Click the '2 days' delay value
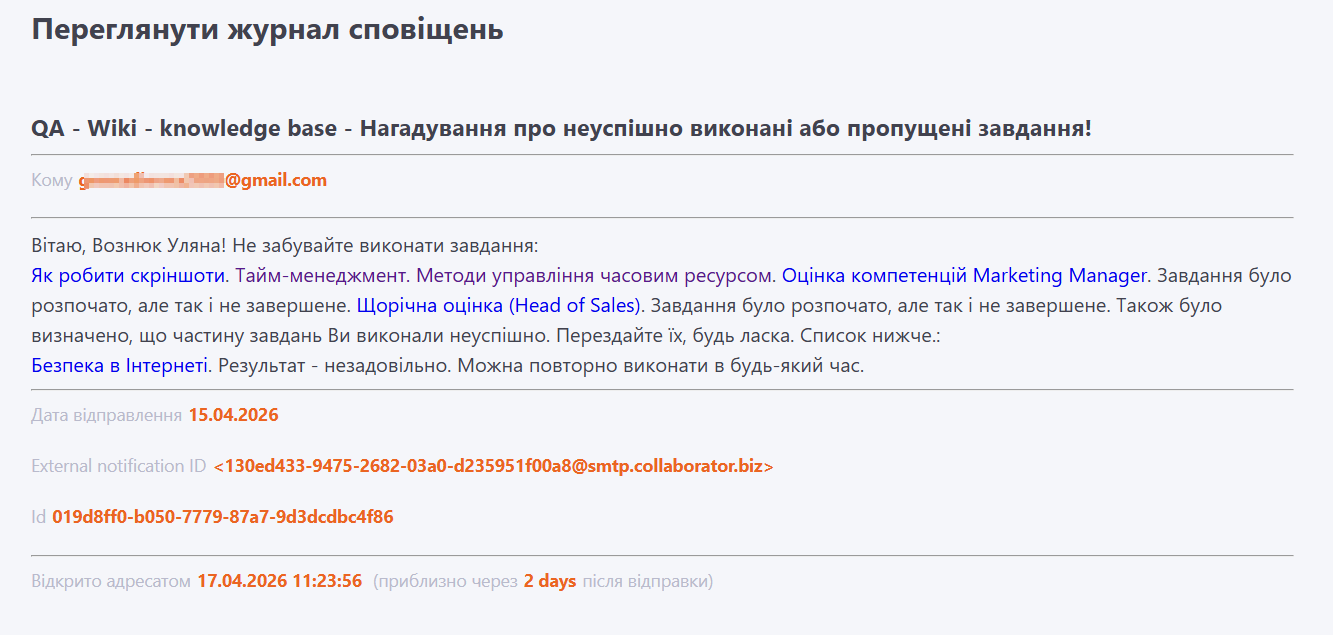Viewport: 1333px width, 635px height. click(550, 581)
